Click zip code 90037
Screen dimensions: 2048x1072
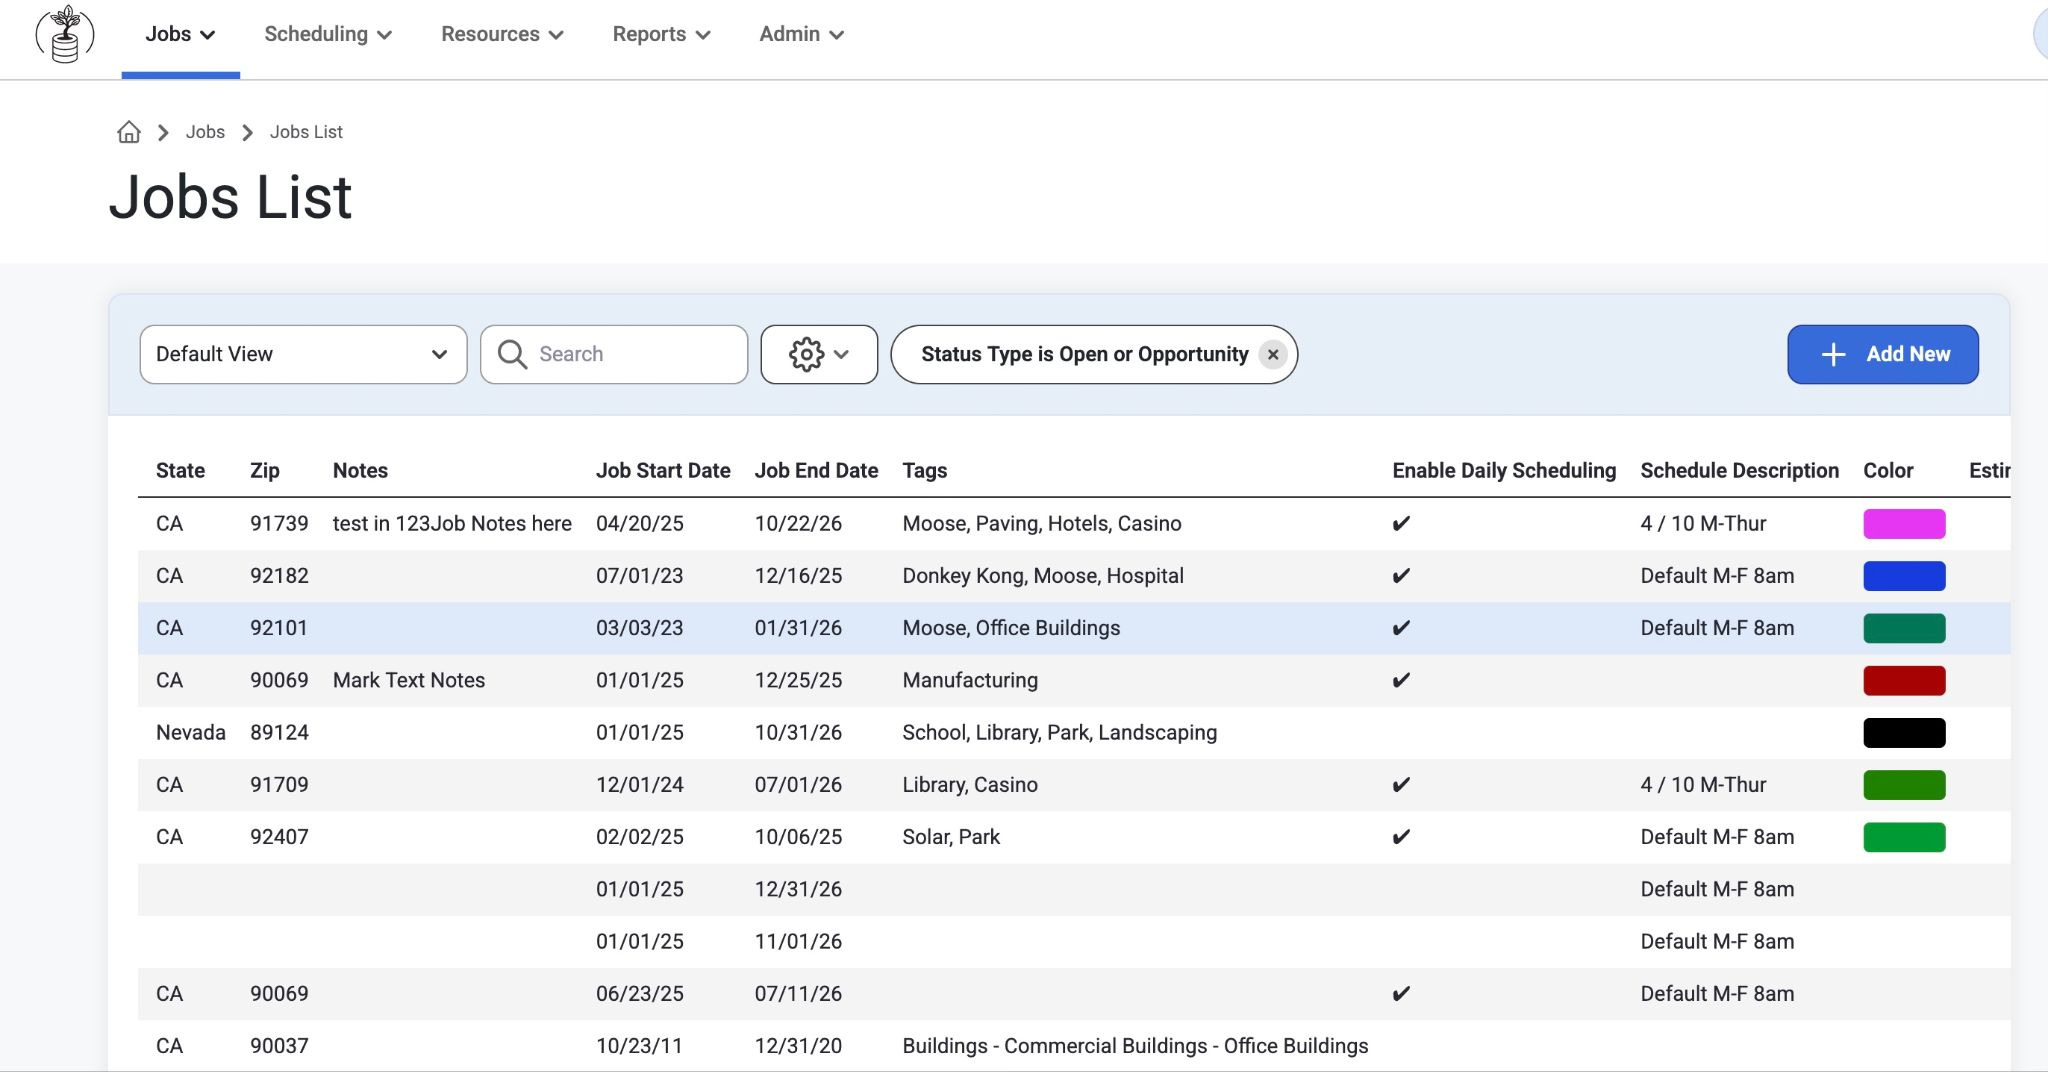click(279, 1046)
